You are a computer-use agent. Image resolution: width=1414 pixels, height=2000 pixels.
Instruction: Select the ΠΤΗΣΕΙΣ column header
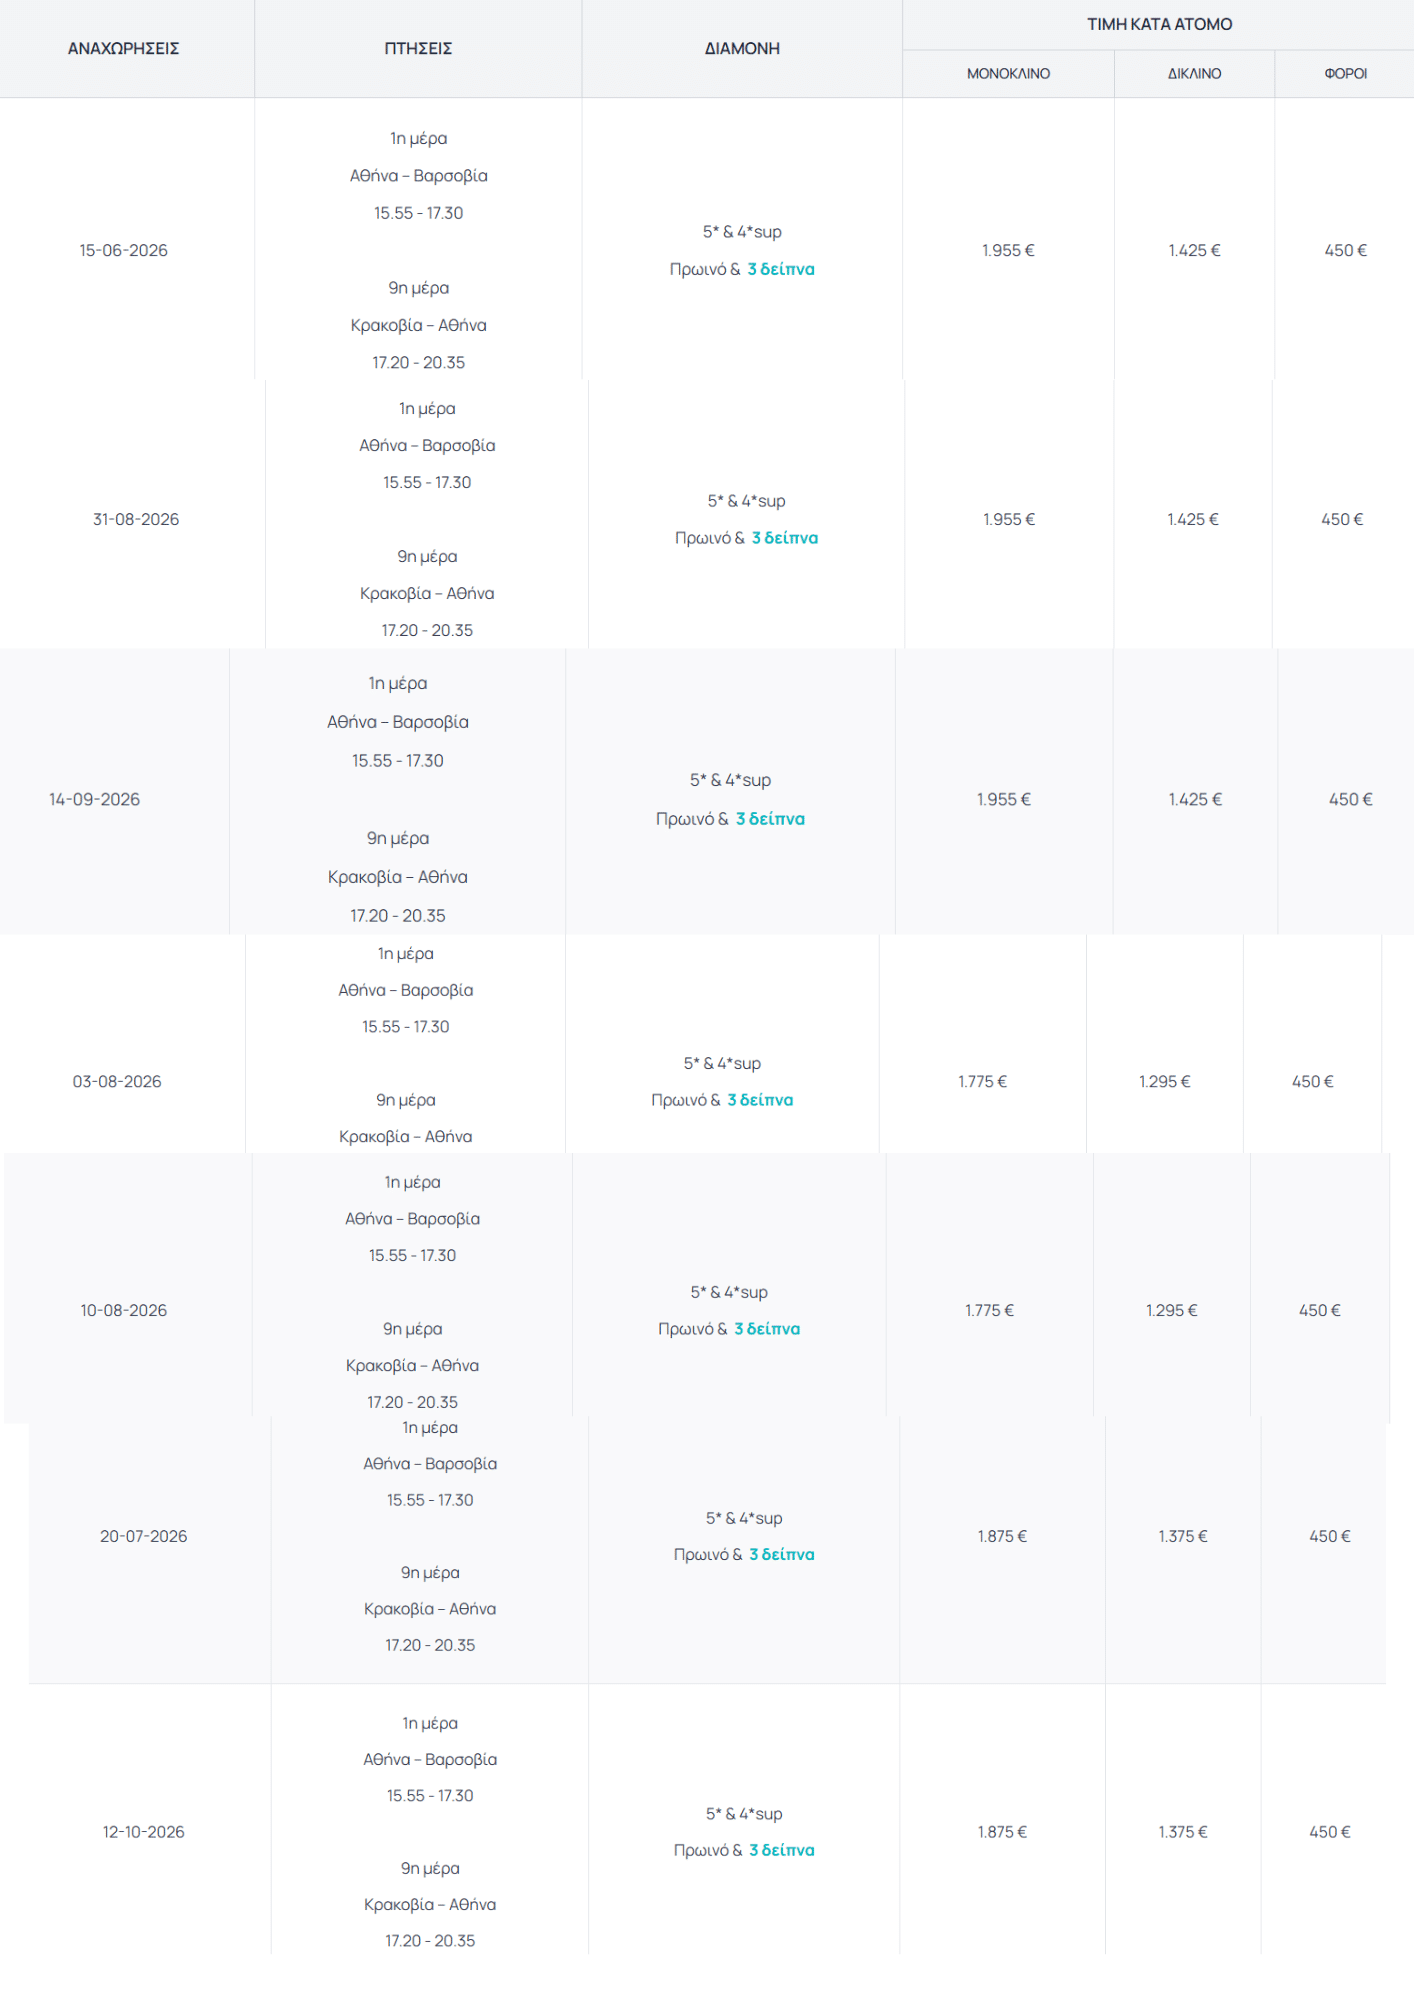pyautogui.click(x=418, y=49)
